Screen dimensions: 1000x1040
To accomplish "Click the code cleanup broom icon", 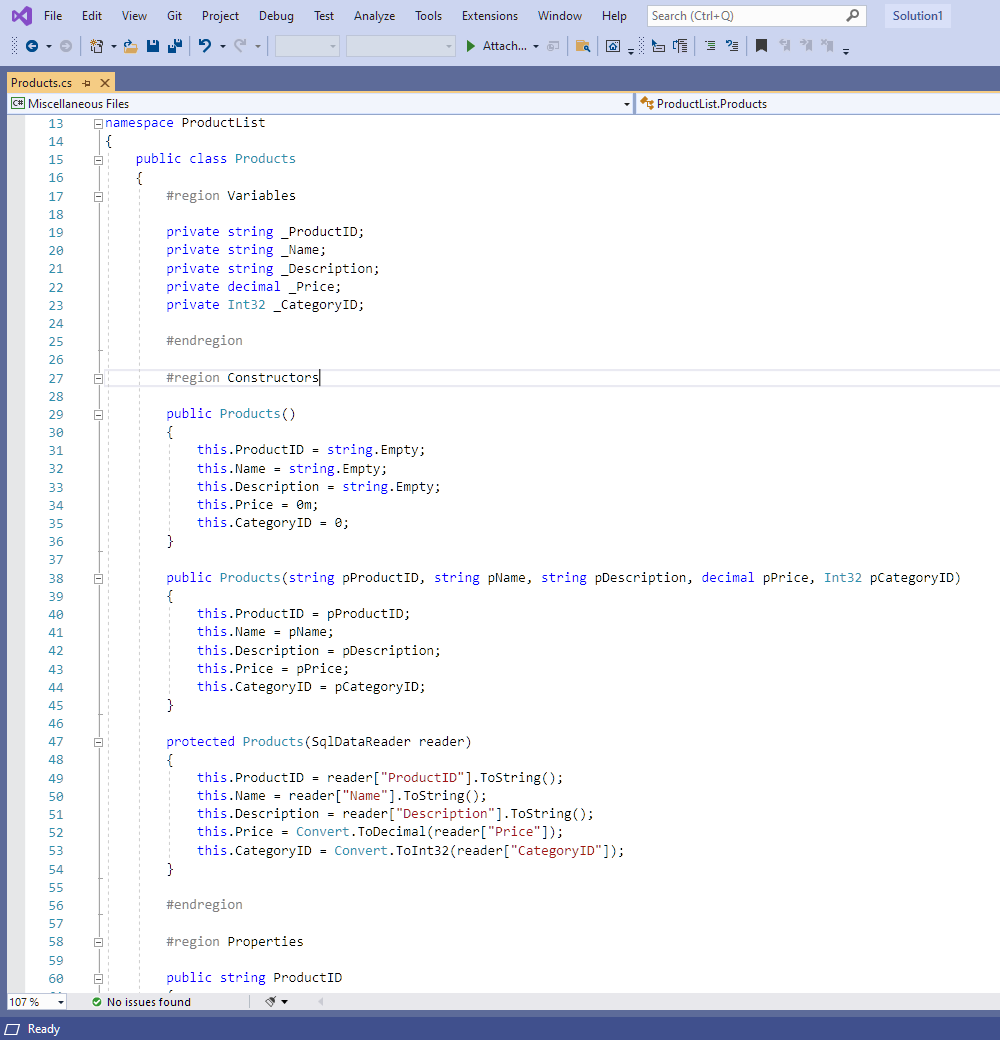I will [x=271, y=1001].
